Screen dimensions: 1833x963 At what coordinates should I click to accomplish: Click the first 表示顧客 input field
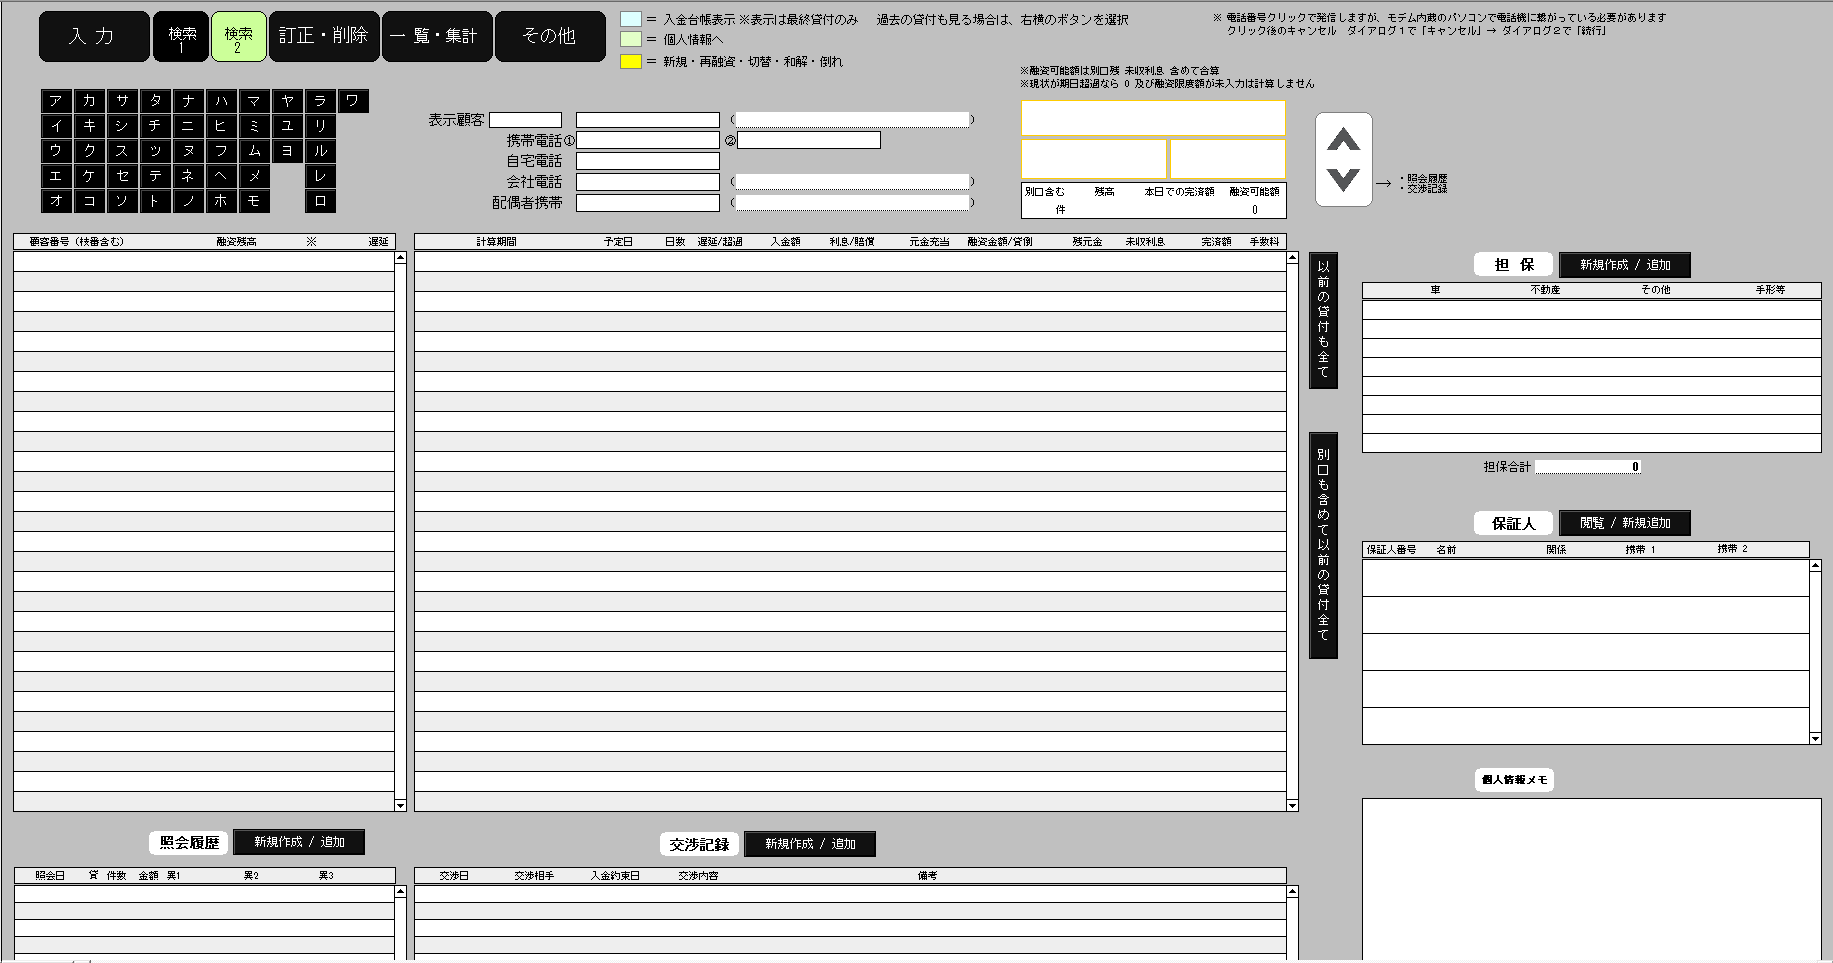[525, 120]
